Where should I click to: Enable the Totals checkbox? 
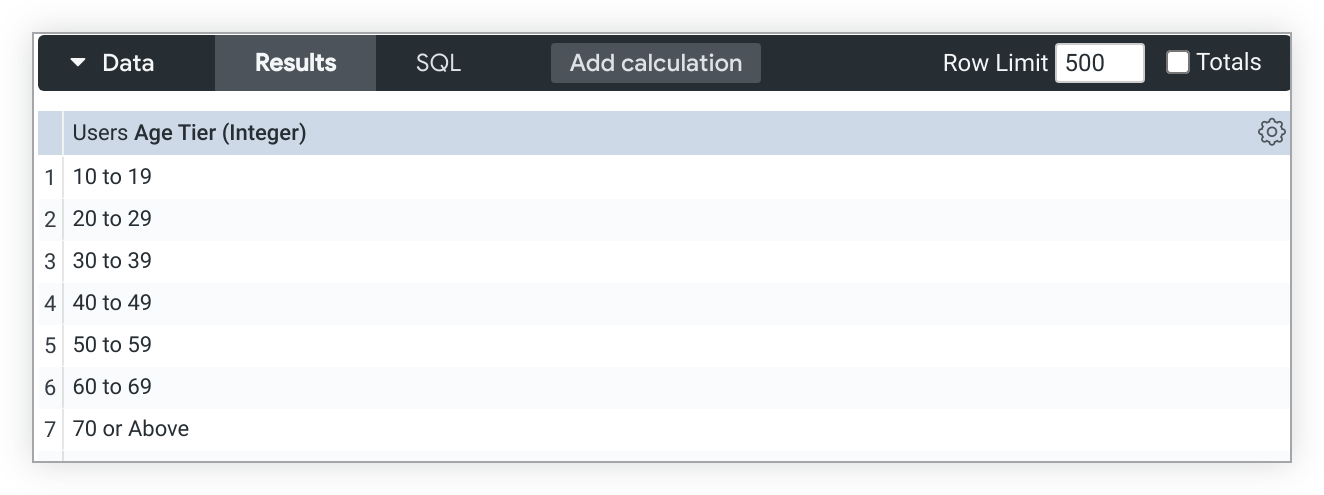point(1178,62)
